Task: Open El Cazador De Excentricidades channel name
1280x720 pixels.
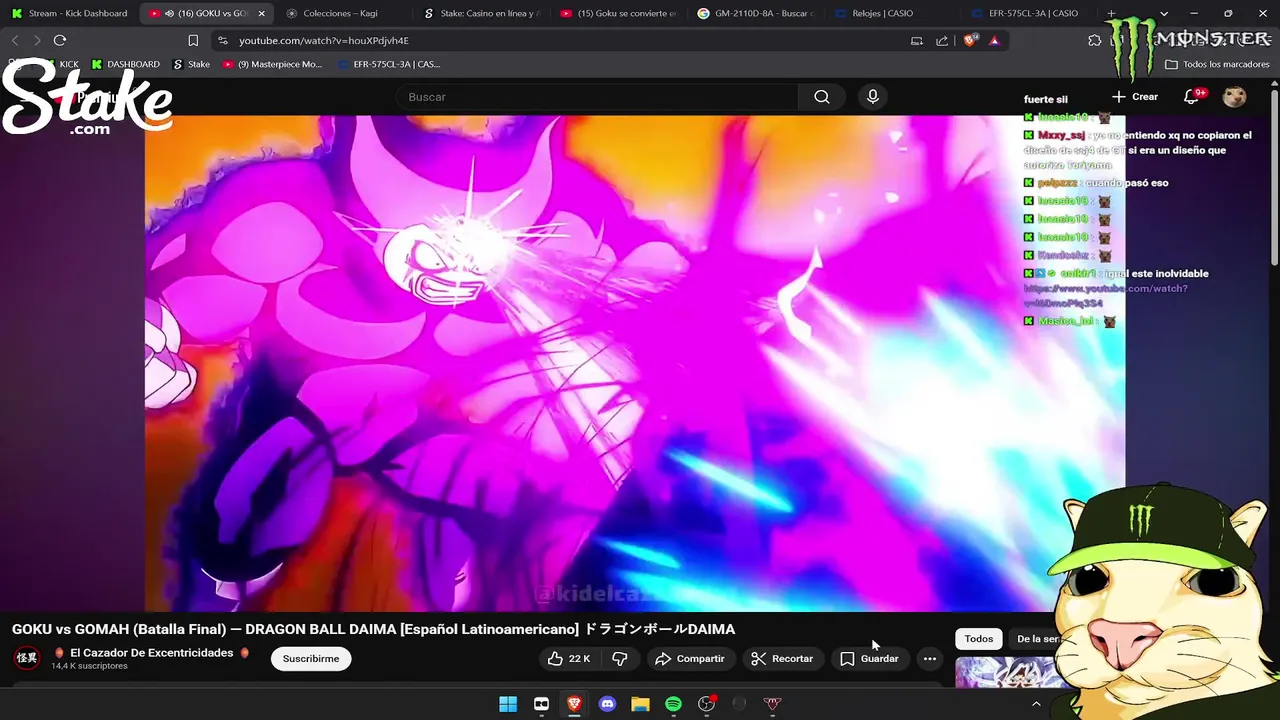Action: (x=151, y=653)
